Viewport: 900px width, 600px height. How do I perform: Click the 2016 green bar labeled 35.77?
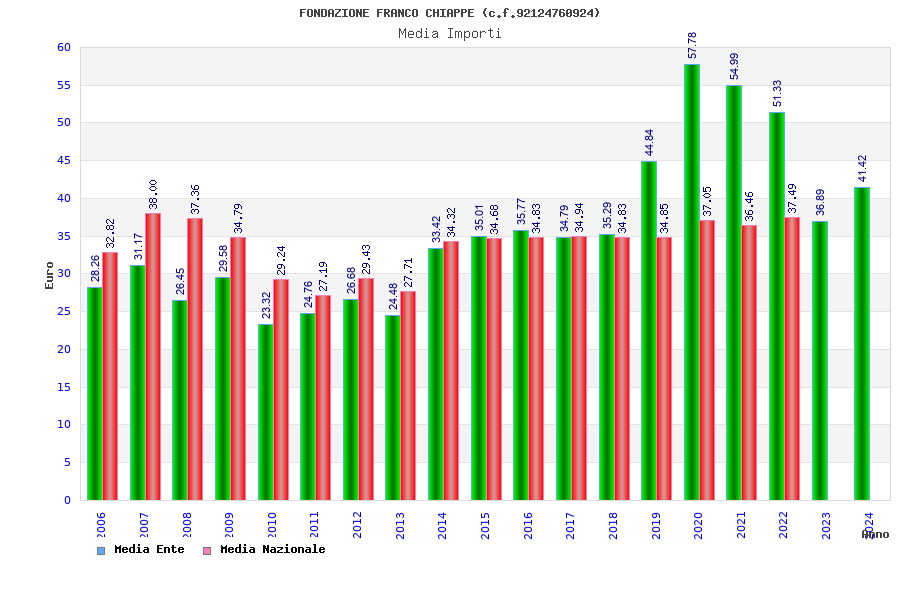[521, 365]
